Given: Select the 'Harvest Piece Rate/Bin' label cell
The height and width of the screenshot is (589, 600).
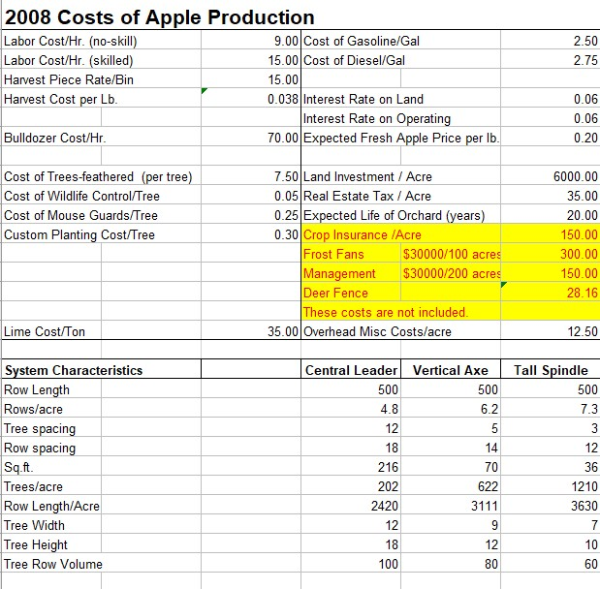Looking at the screenshot, I should [69, 80].
